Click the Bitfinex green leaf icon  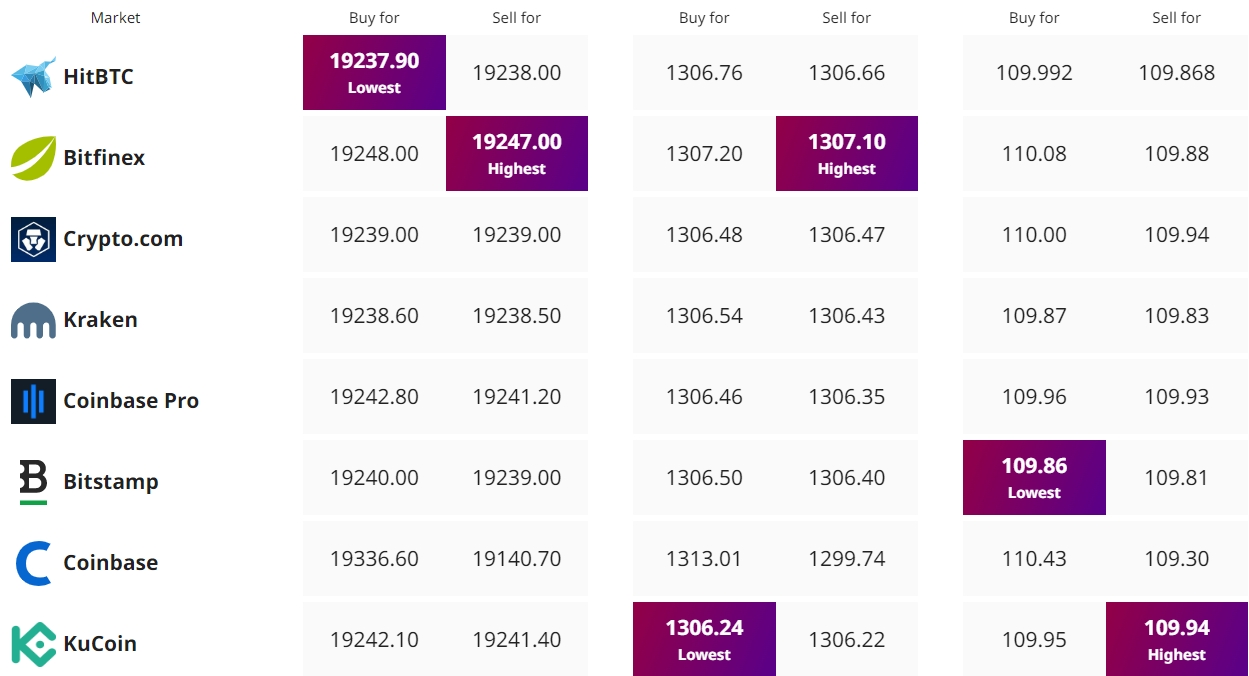(x=33, y=158)
